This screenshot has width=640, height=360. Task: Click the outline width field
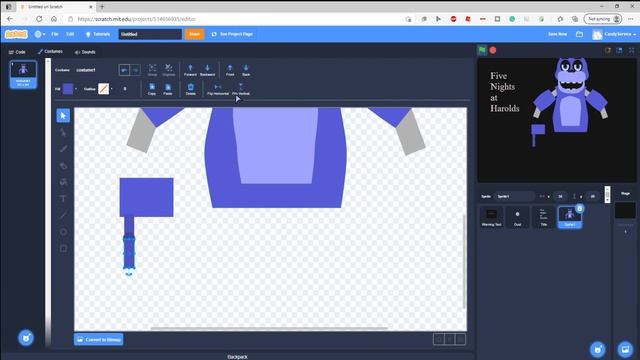click(x=126, y=89)
